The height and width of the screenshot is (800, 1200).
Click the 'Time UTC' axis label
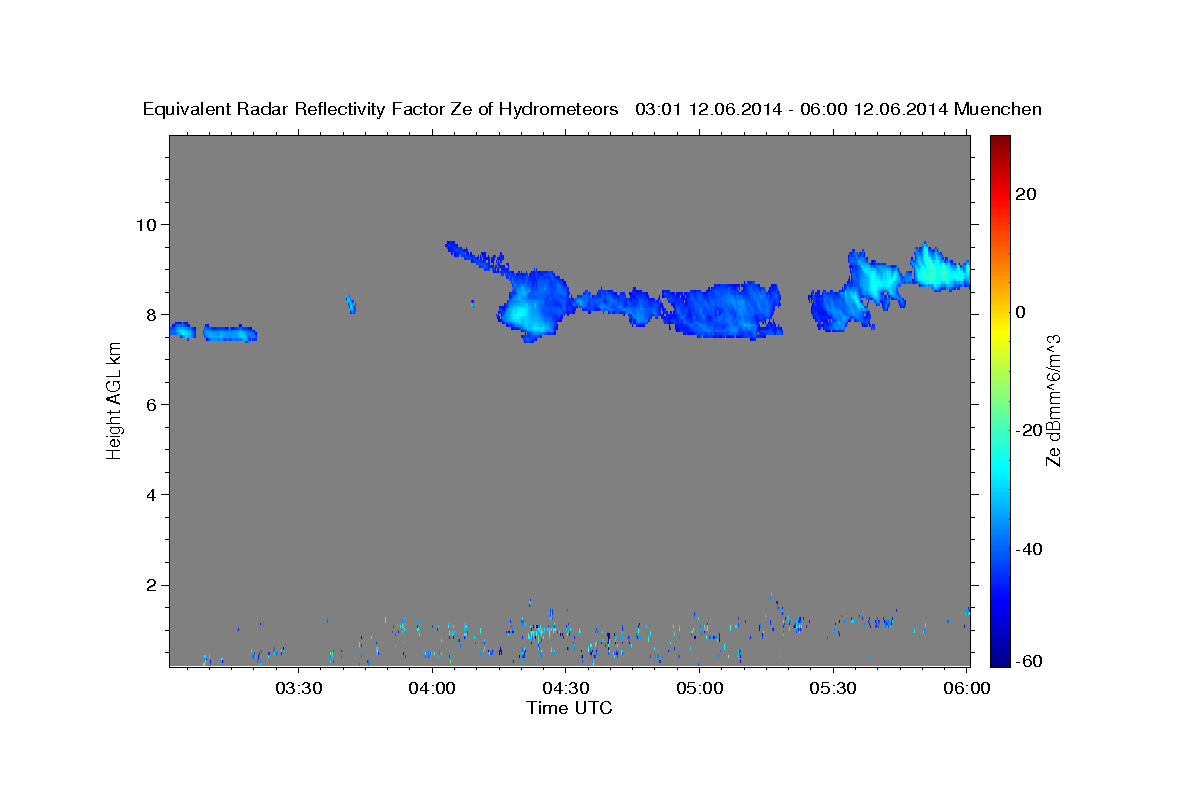tap(569, 708)
